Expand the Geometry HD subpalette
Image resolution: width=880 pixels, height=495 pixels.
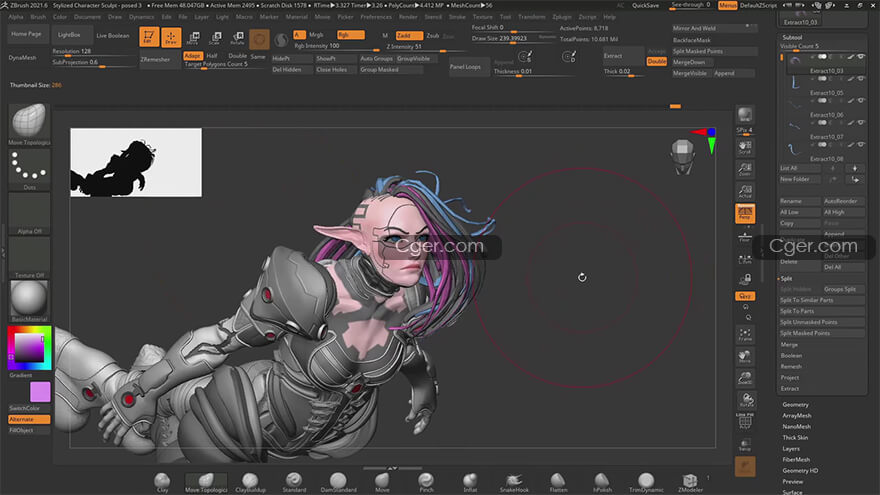[x=800, y=471]
